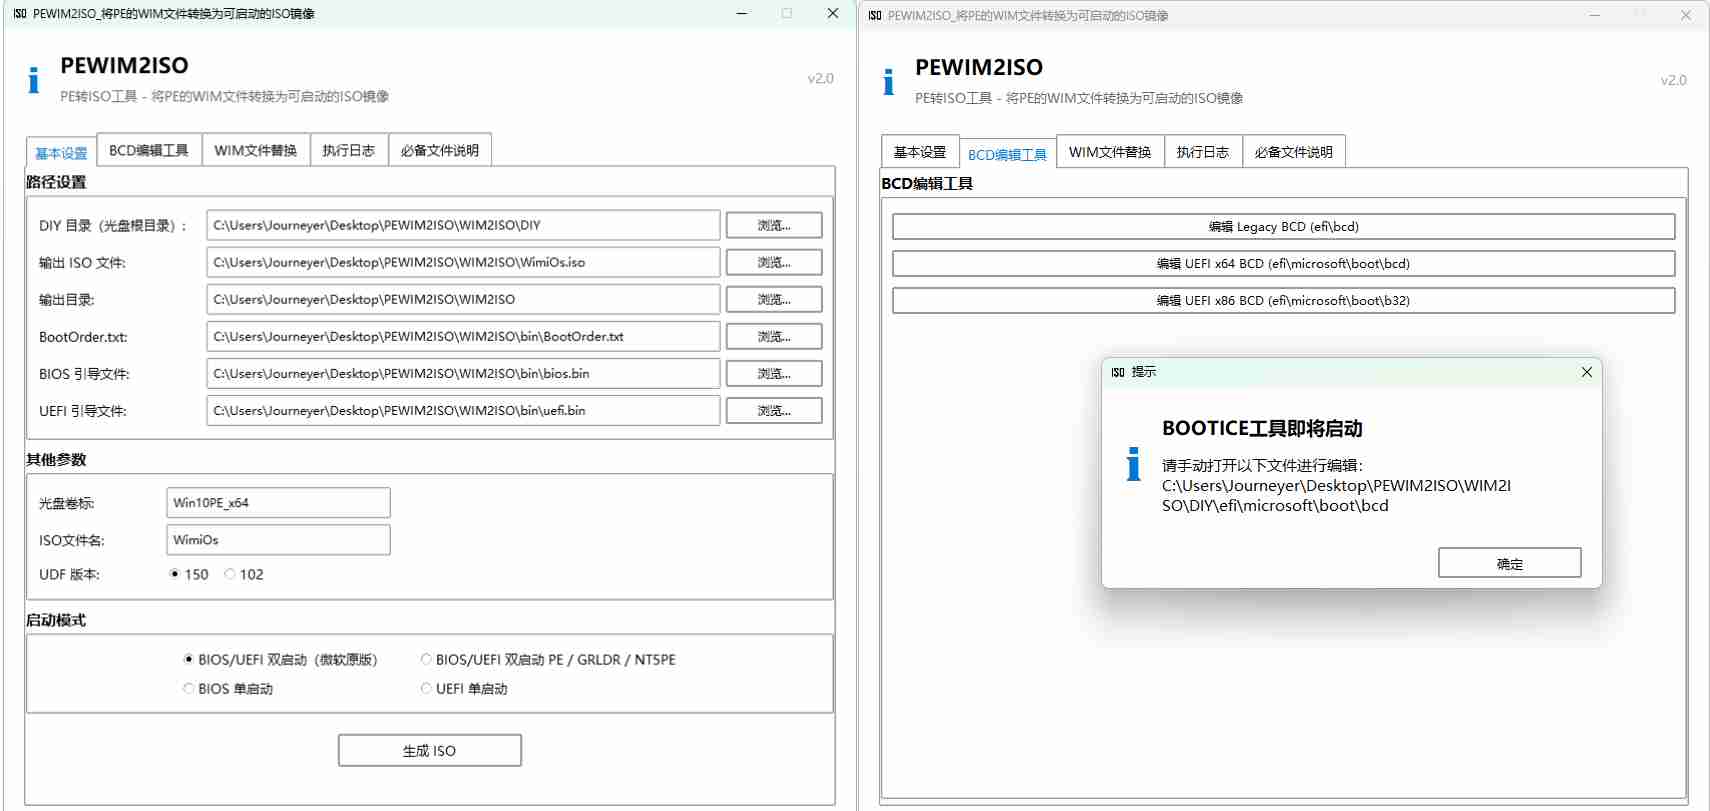1710x811 pixels.
Task: Choose BIOS 单启动 boot mode
Action: point(189,689)
